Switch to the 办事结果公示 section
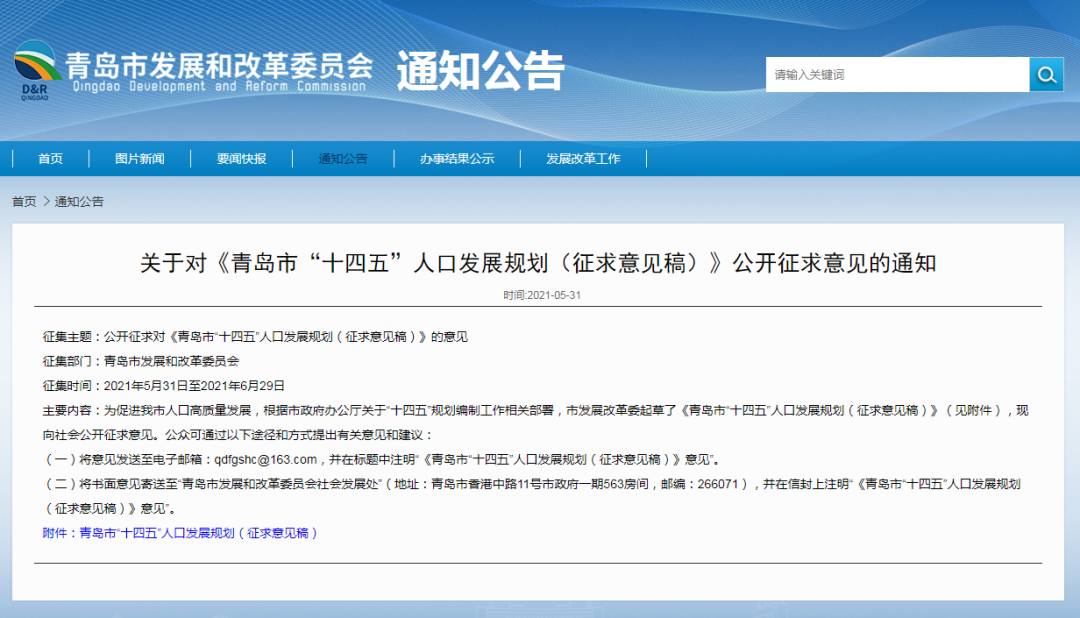The height and width of the screenshot is (618, 1080). [457, 159]
